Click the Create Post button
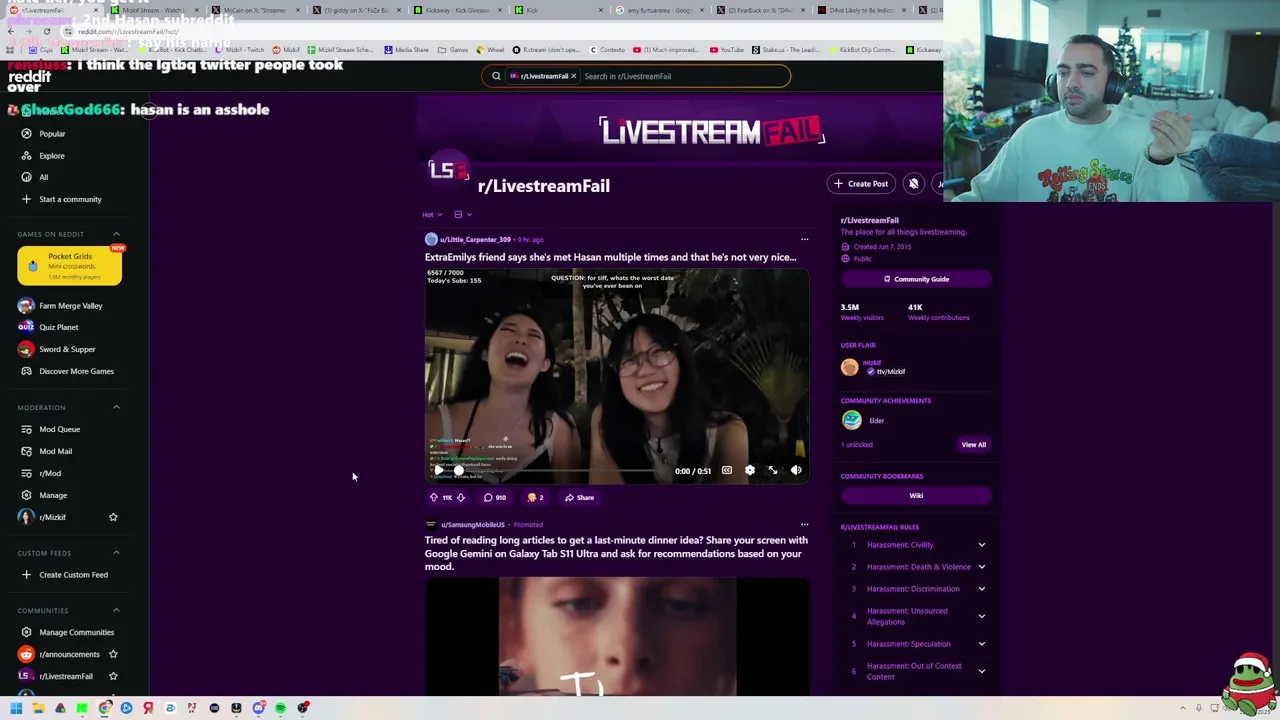Screen dimensions: 1280x720 coord(861,184)
